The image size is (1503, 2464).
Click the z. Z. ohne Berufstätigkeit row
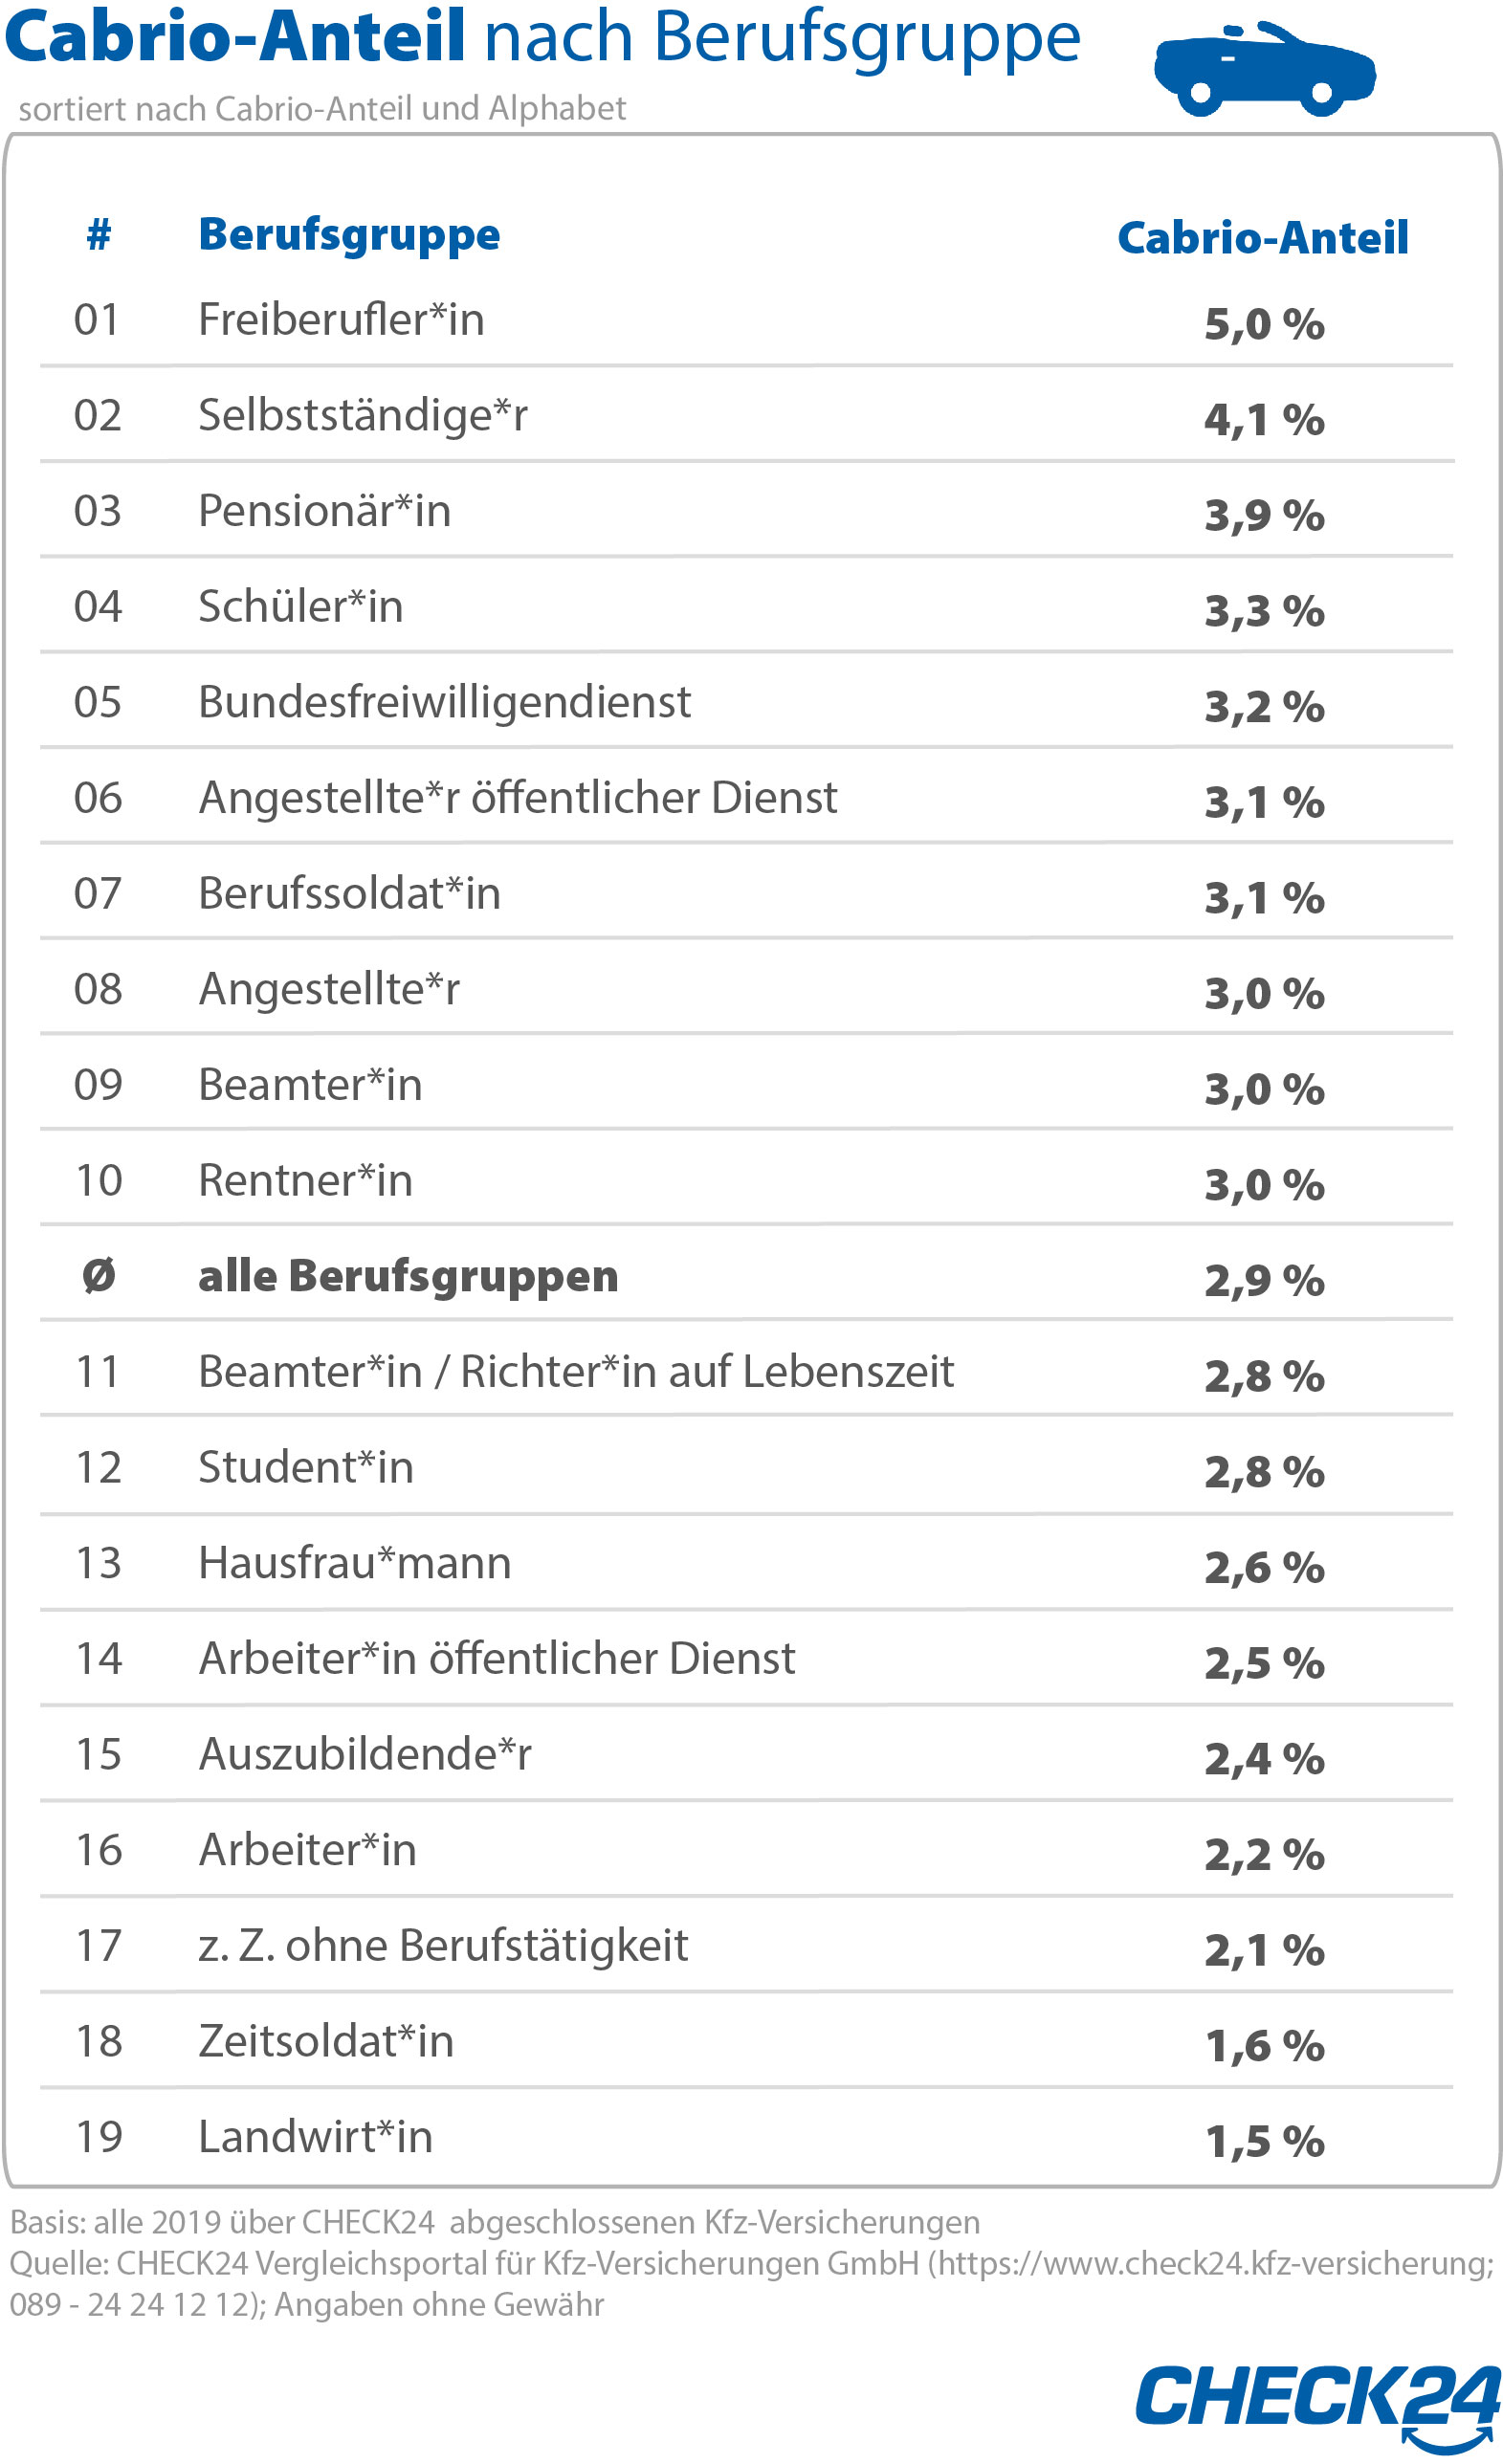(442, 1946)
